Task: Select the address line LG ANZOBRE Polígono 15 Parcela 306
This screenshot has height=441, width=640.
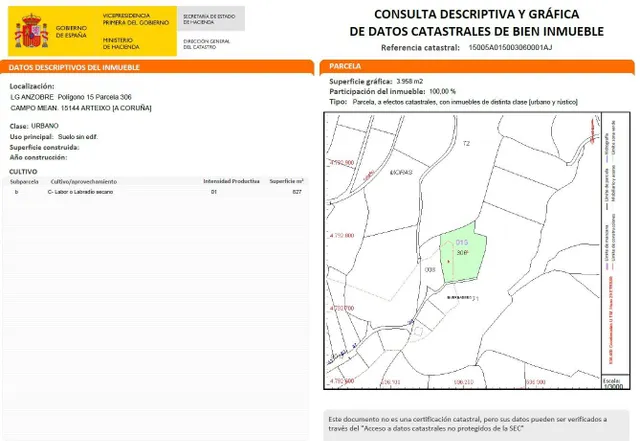Action: [x=71, y=97]
